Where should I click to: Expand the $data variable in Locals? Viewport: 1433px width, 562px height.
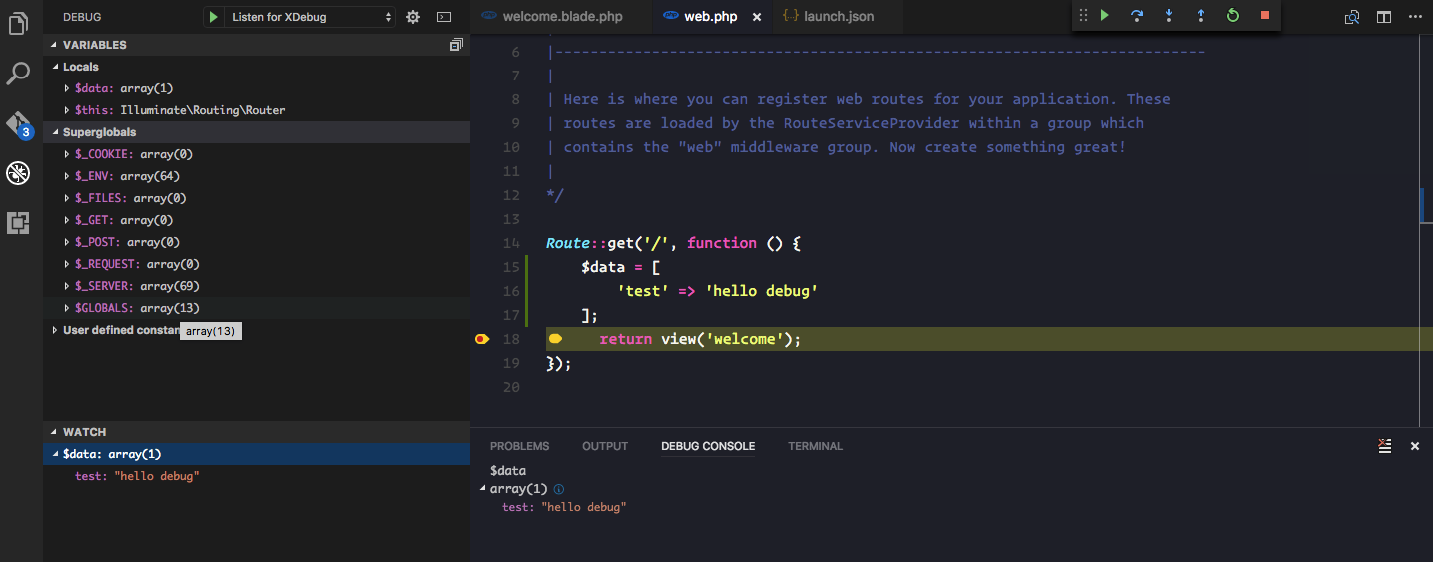pos(67,89)
